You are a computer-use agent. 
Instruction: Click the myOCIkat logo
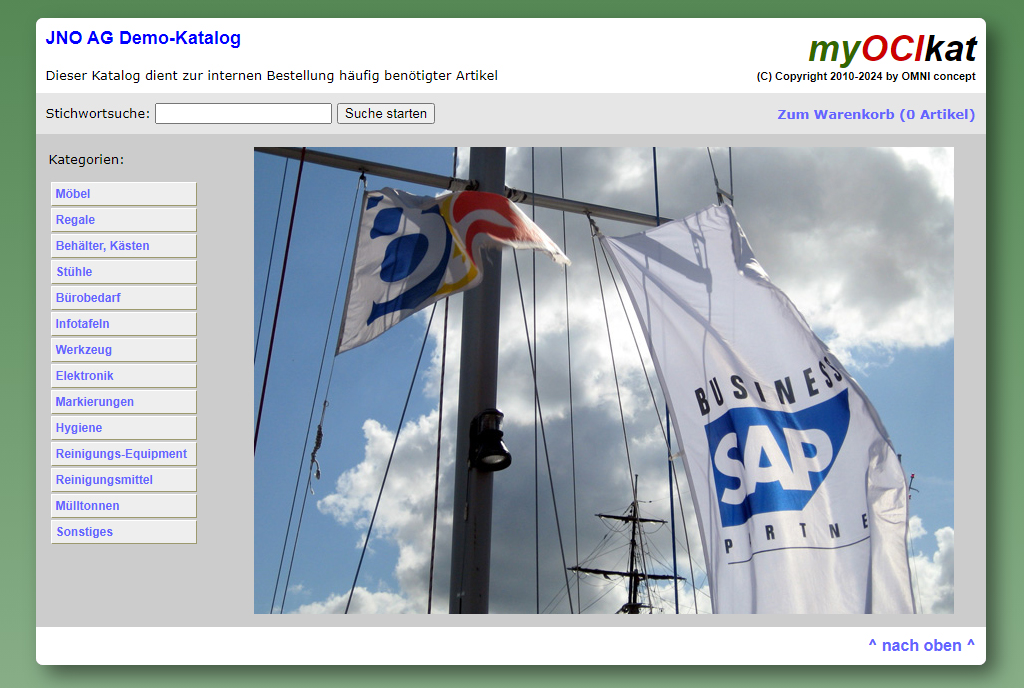[x=892, y=50]
